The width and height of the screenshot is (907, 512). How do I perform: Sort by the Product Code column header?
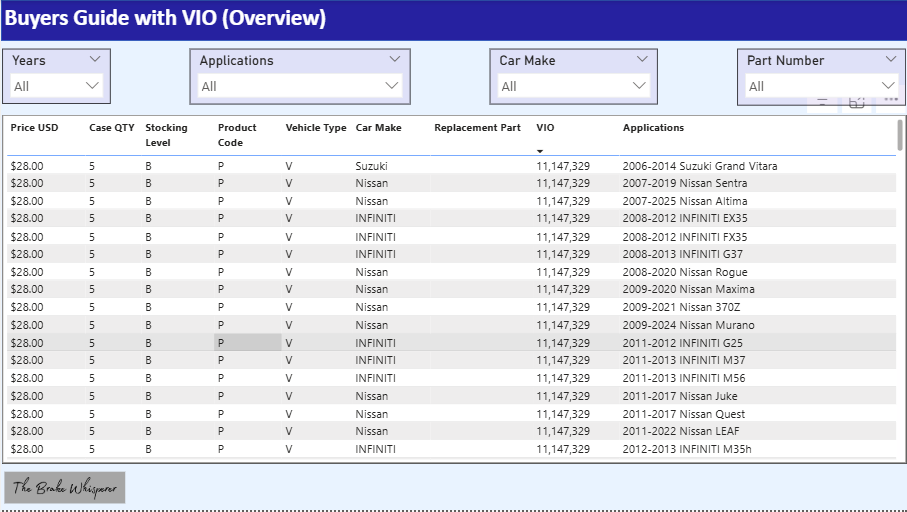(x=237, y=135)
